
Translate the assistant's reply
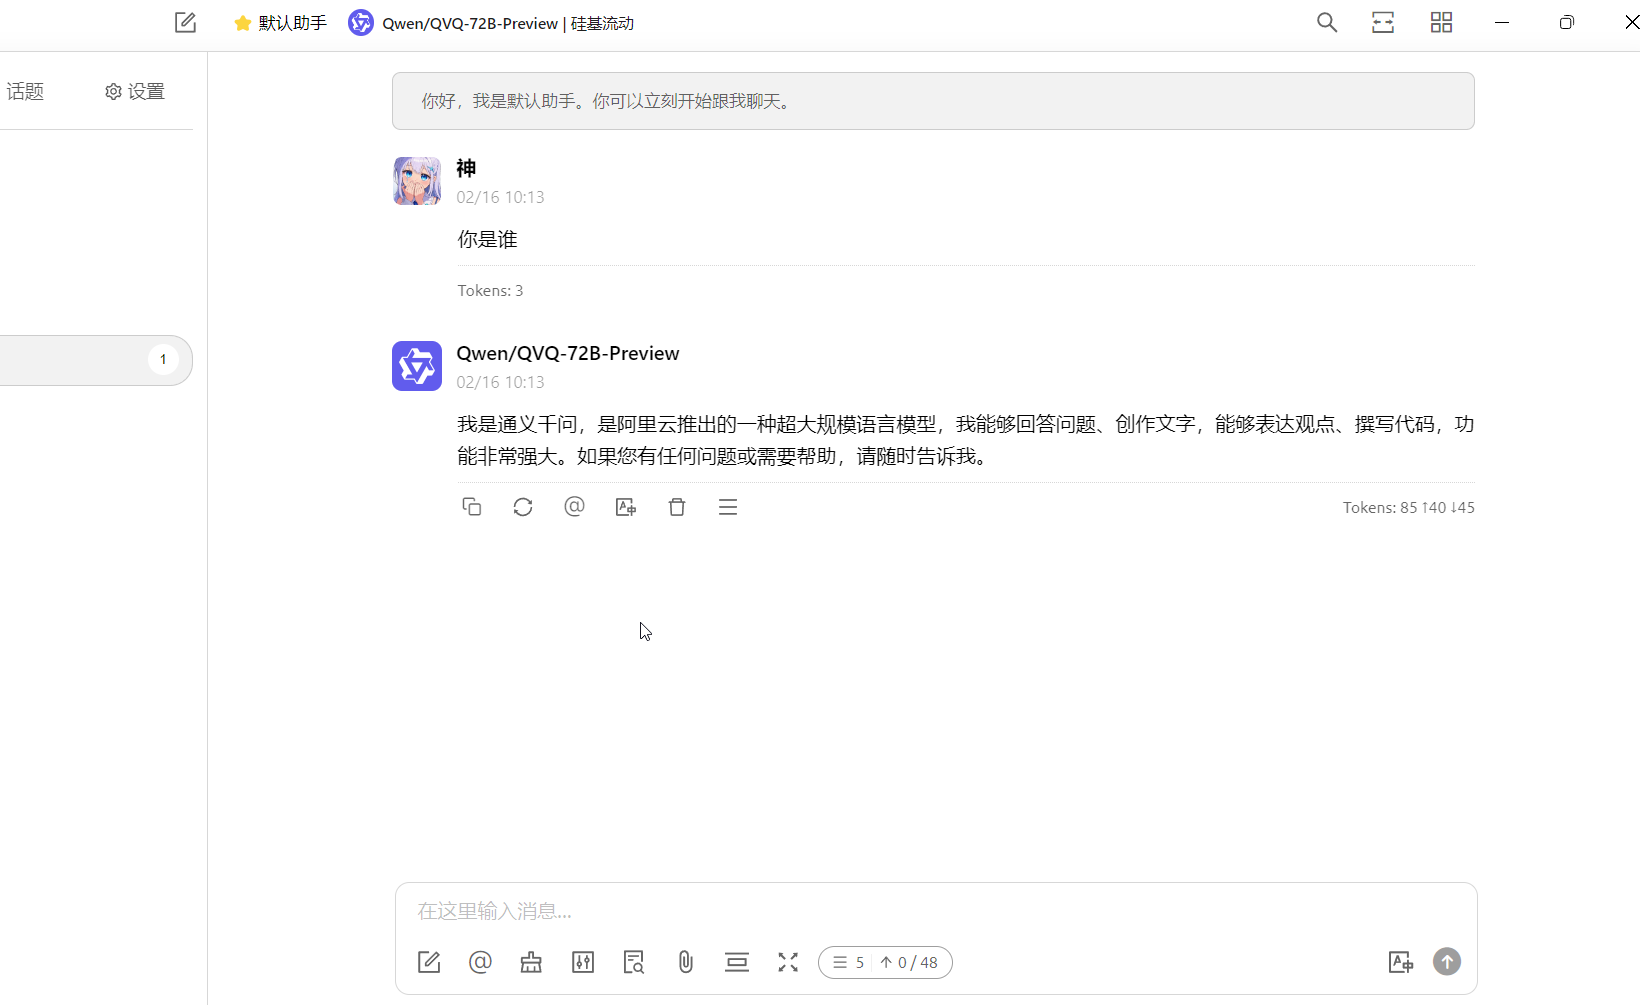626,507
